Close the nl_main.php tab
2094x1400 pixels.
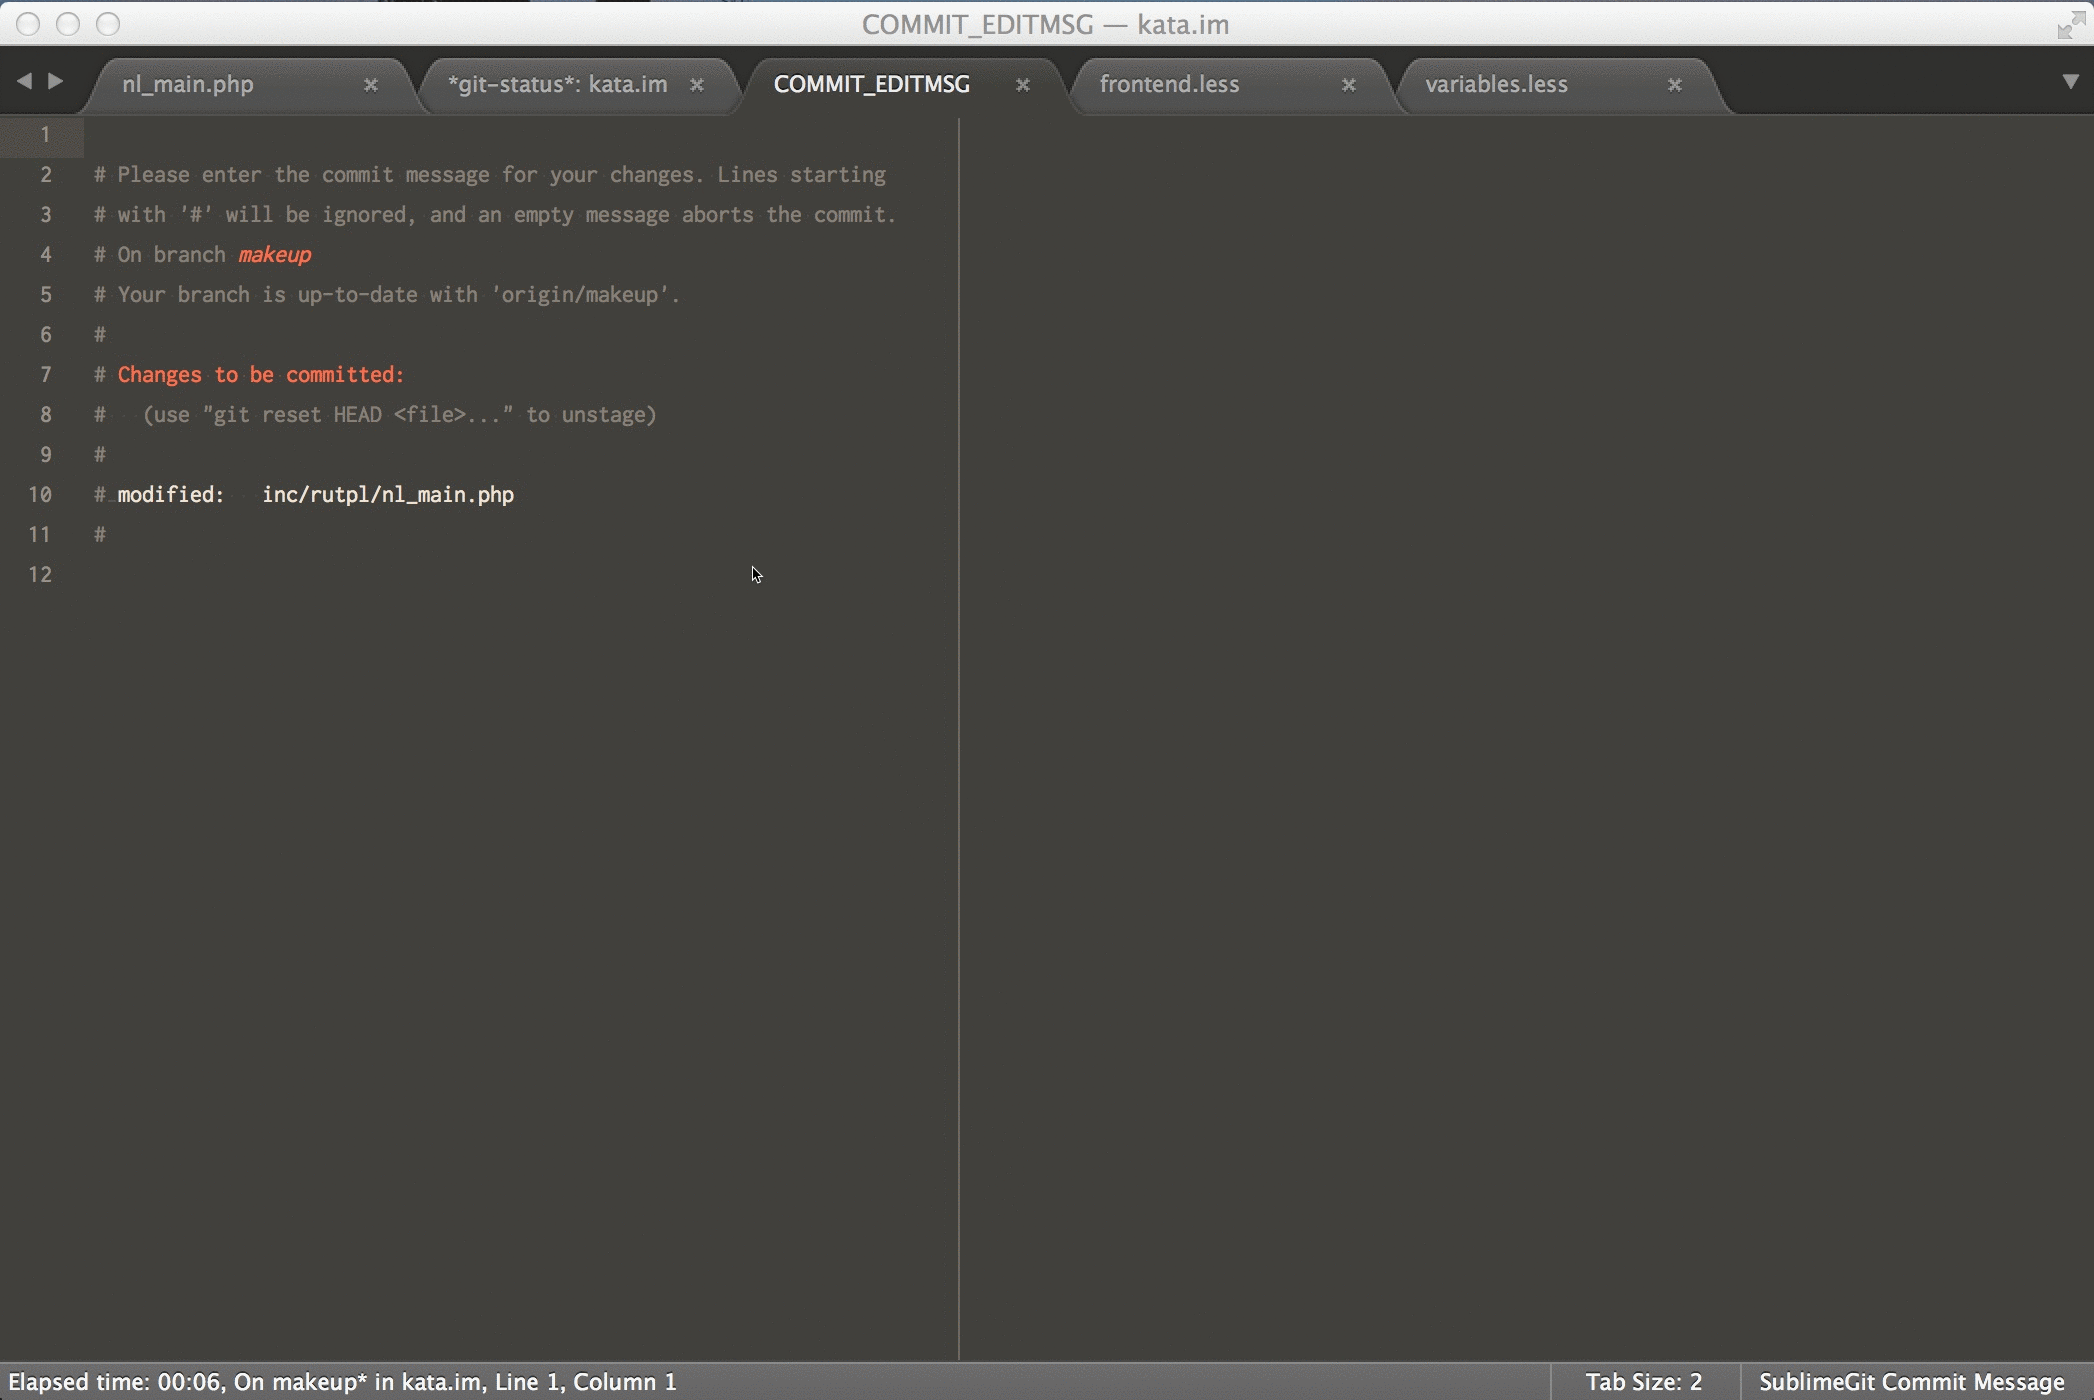[x=370, y=84]
